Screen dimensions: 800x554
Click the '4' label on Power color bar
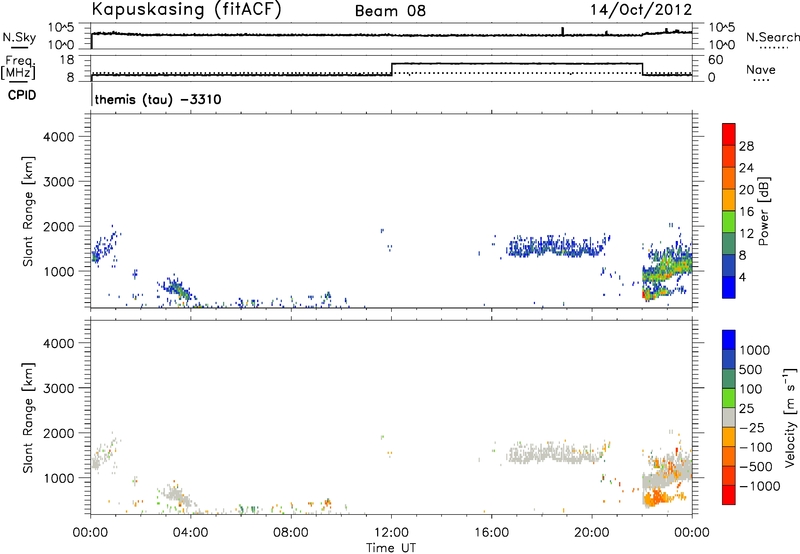click(x=742, y=277)
